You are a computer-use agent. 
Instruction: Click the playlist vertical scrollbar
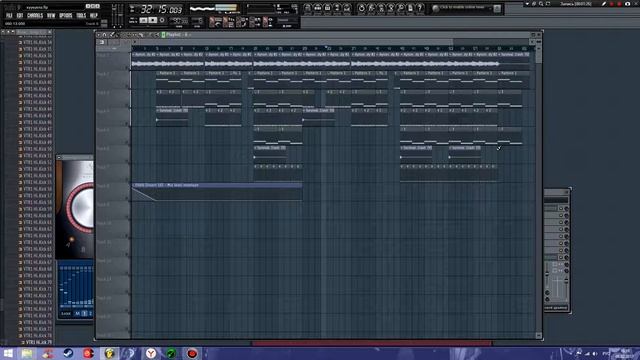click(x=538, y=190)
